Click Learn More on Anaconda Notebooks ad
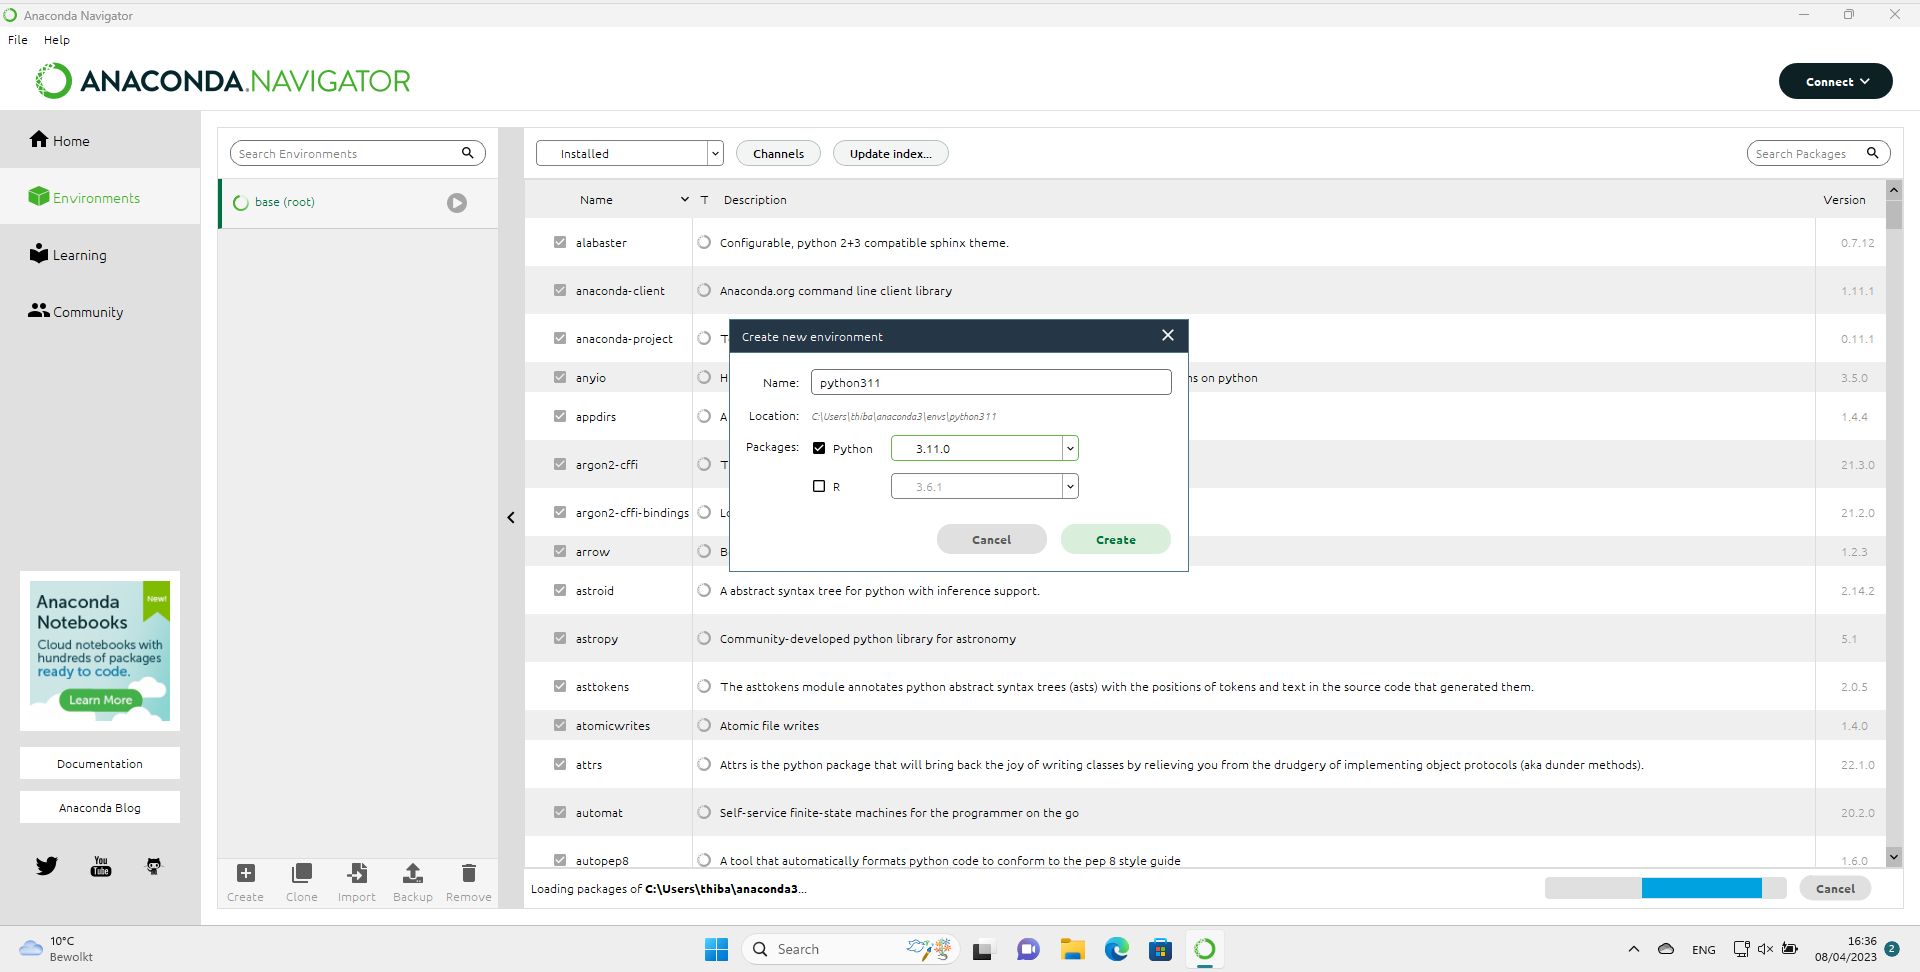Viewport: 1920px width, 972px height. pos(100,700)
